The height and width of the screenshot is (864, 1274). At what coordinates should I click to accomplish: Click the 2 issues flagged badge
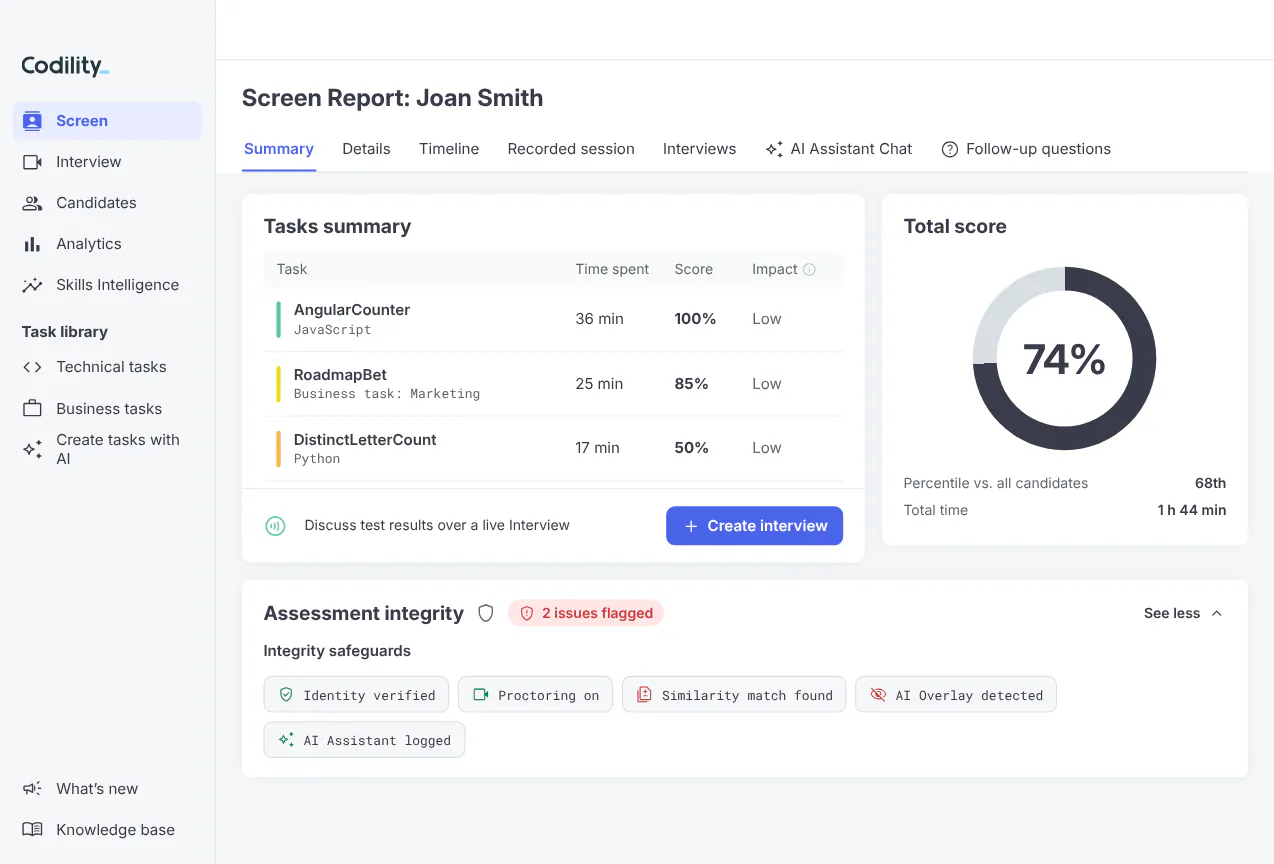pyautogui.click(x=586, y=613)
